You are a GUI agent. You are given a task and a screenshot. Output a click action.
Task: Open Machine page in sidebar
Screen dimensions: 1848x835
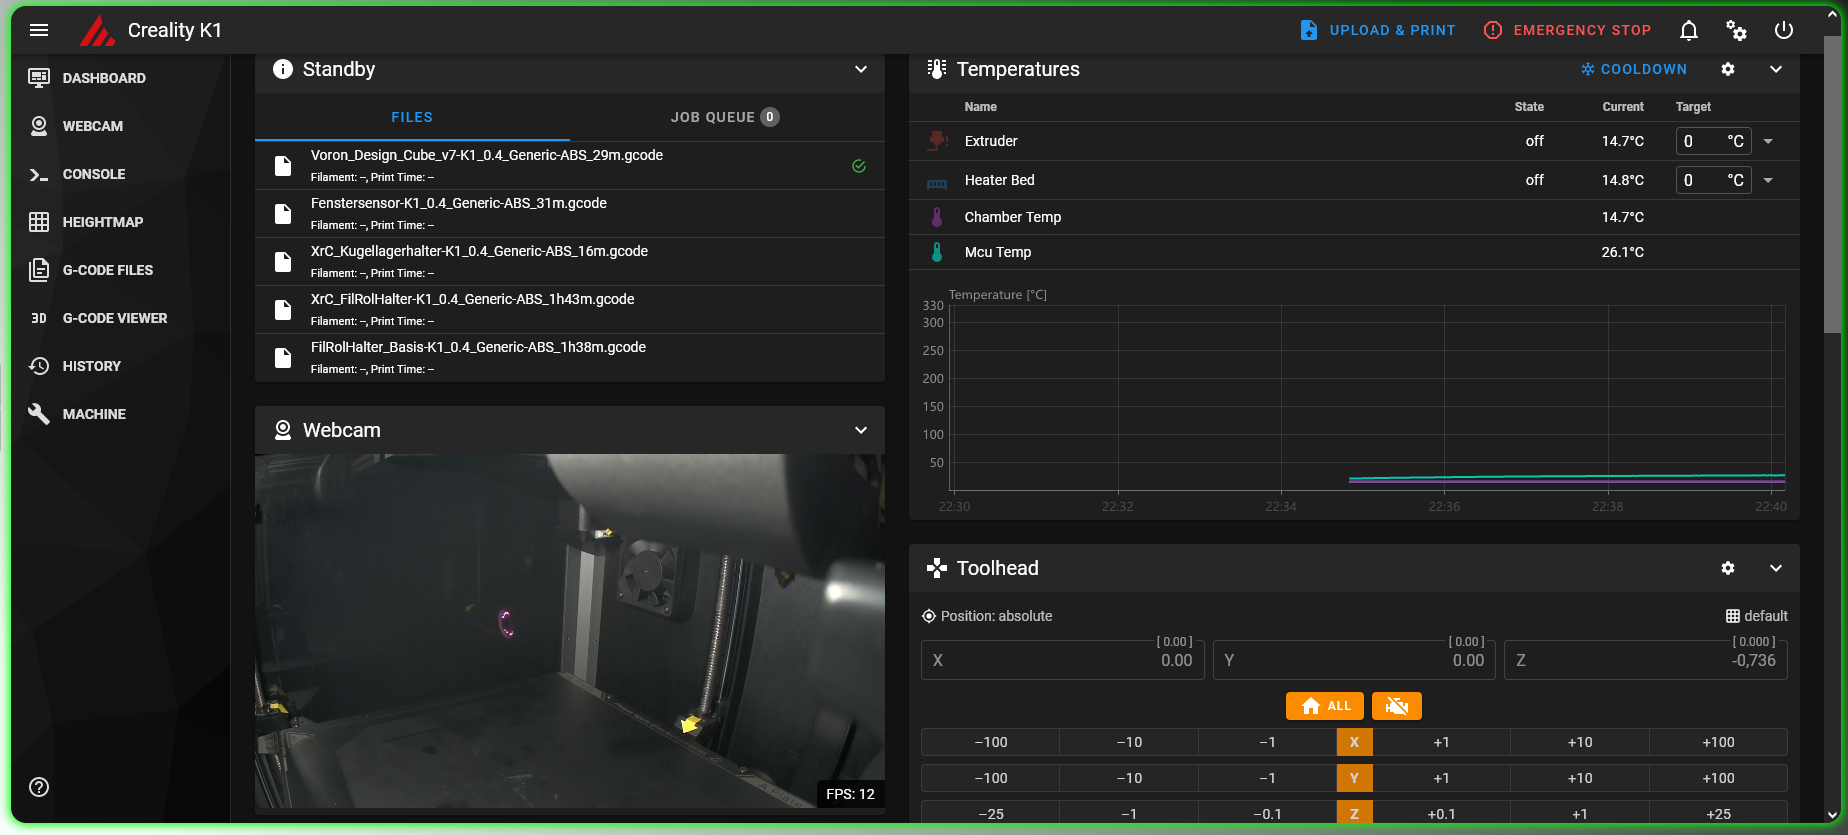point(94,414)
